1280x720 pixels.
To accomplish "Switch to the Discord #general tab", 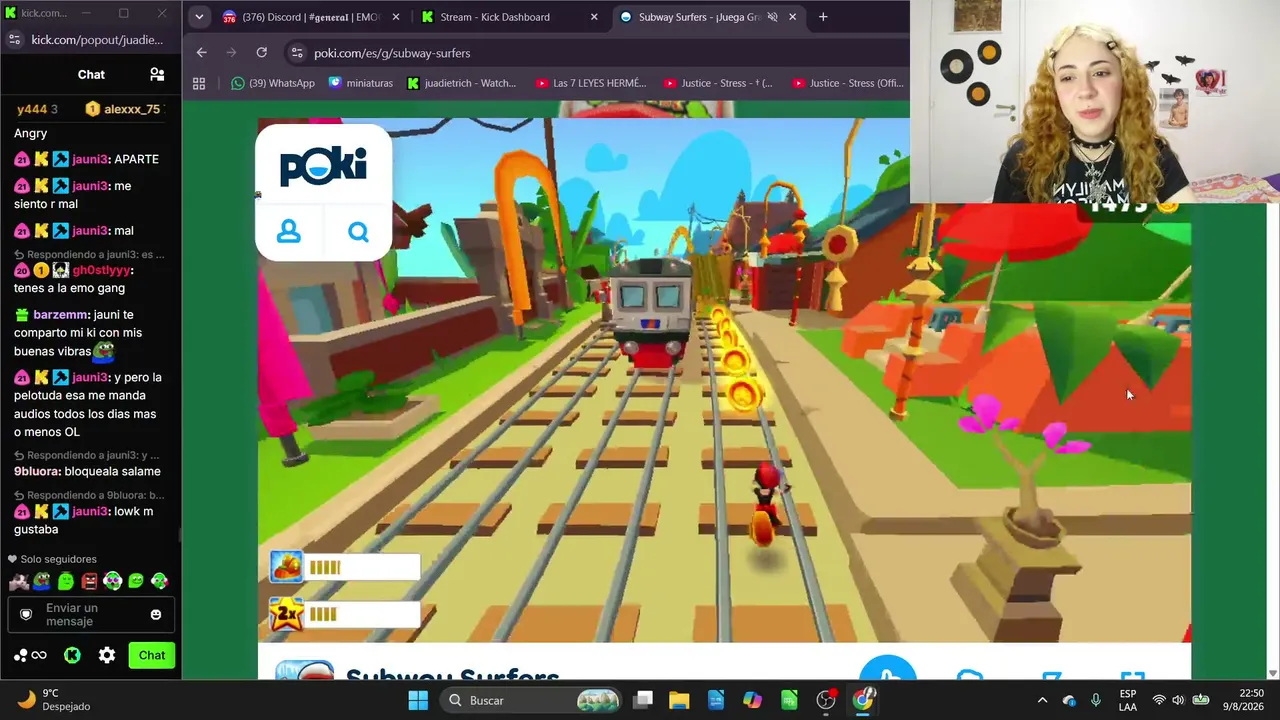I will 311,17.
